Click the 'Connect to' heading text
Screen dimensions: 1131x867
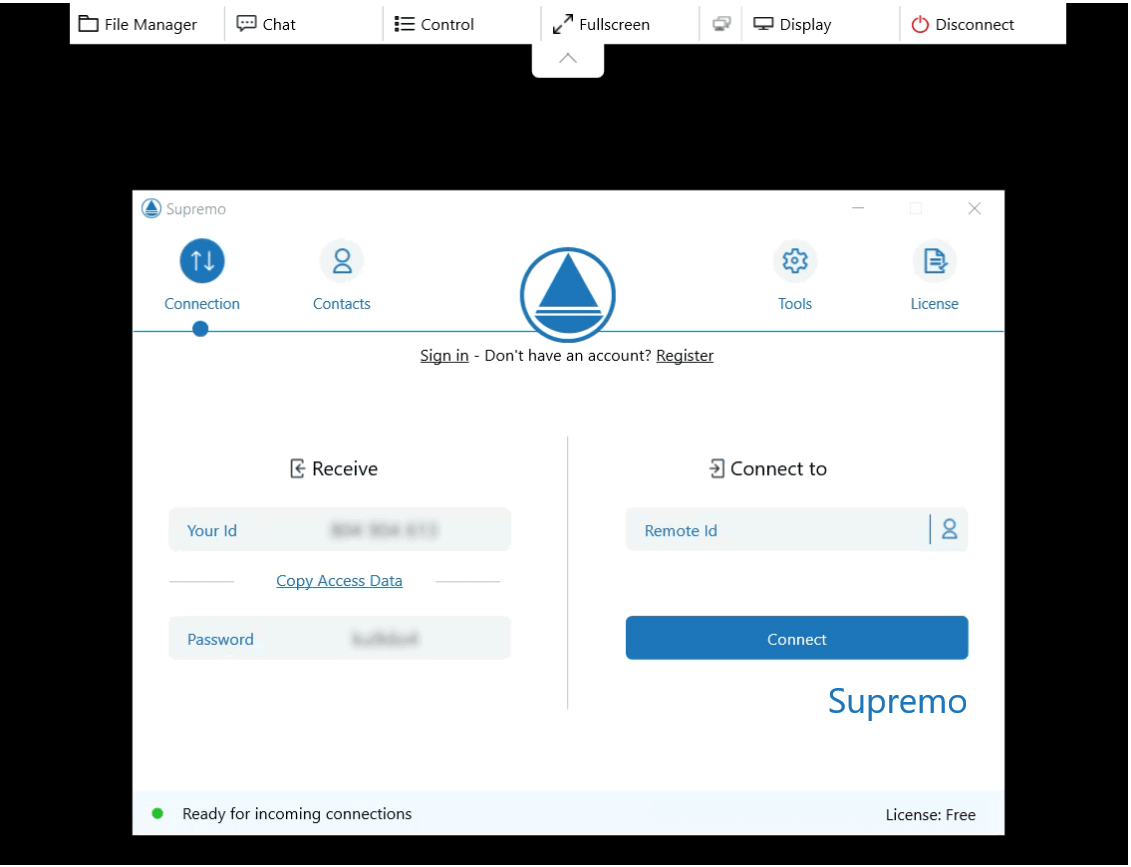(x=778, y=469)
